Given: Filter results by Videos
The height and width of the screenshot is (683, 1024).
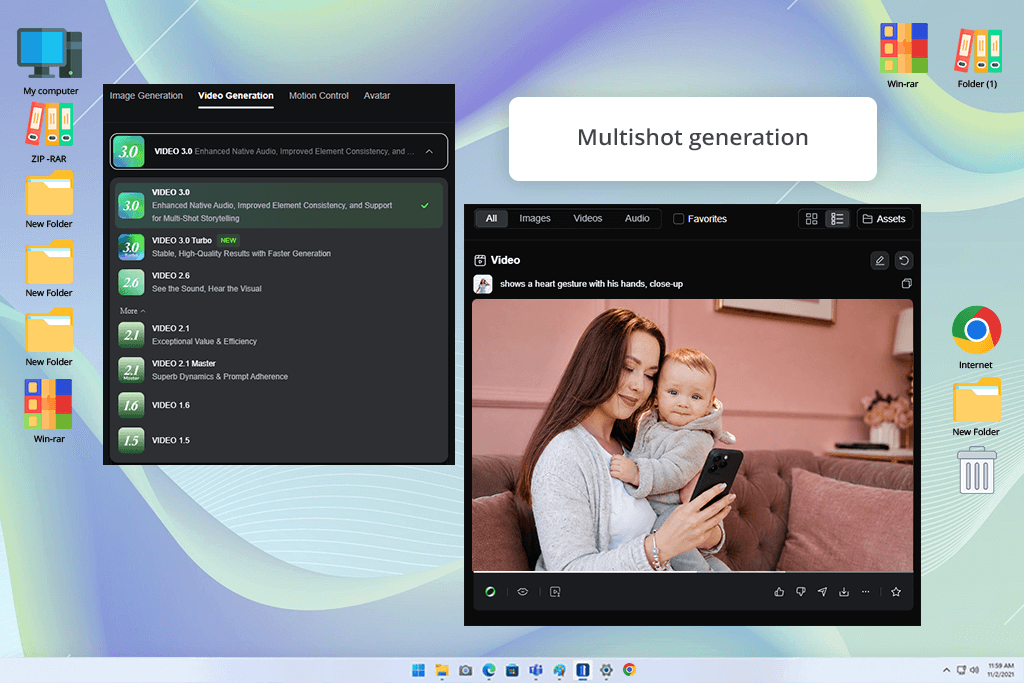Looking at the screenshot, I should click(588, 219).
